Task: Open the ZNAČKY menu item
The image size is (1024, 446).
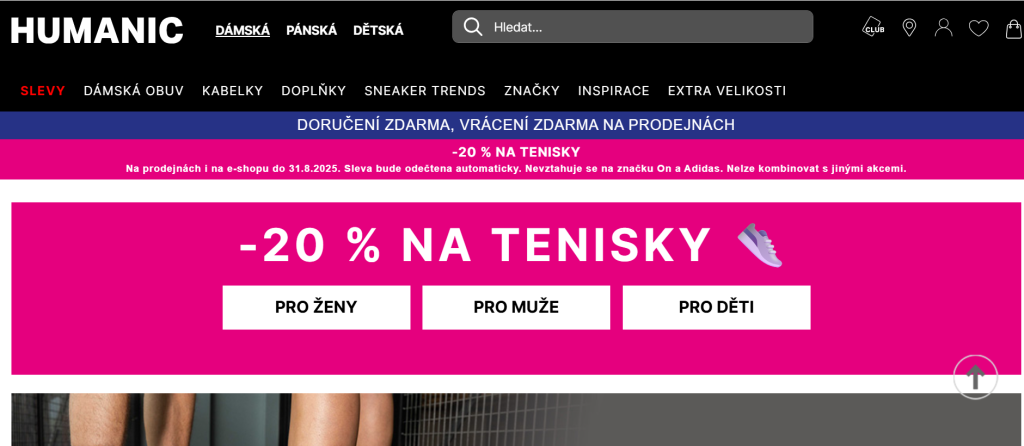Action: 532,91
